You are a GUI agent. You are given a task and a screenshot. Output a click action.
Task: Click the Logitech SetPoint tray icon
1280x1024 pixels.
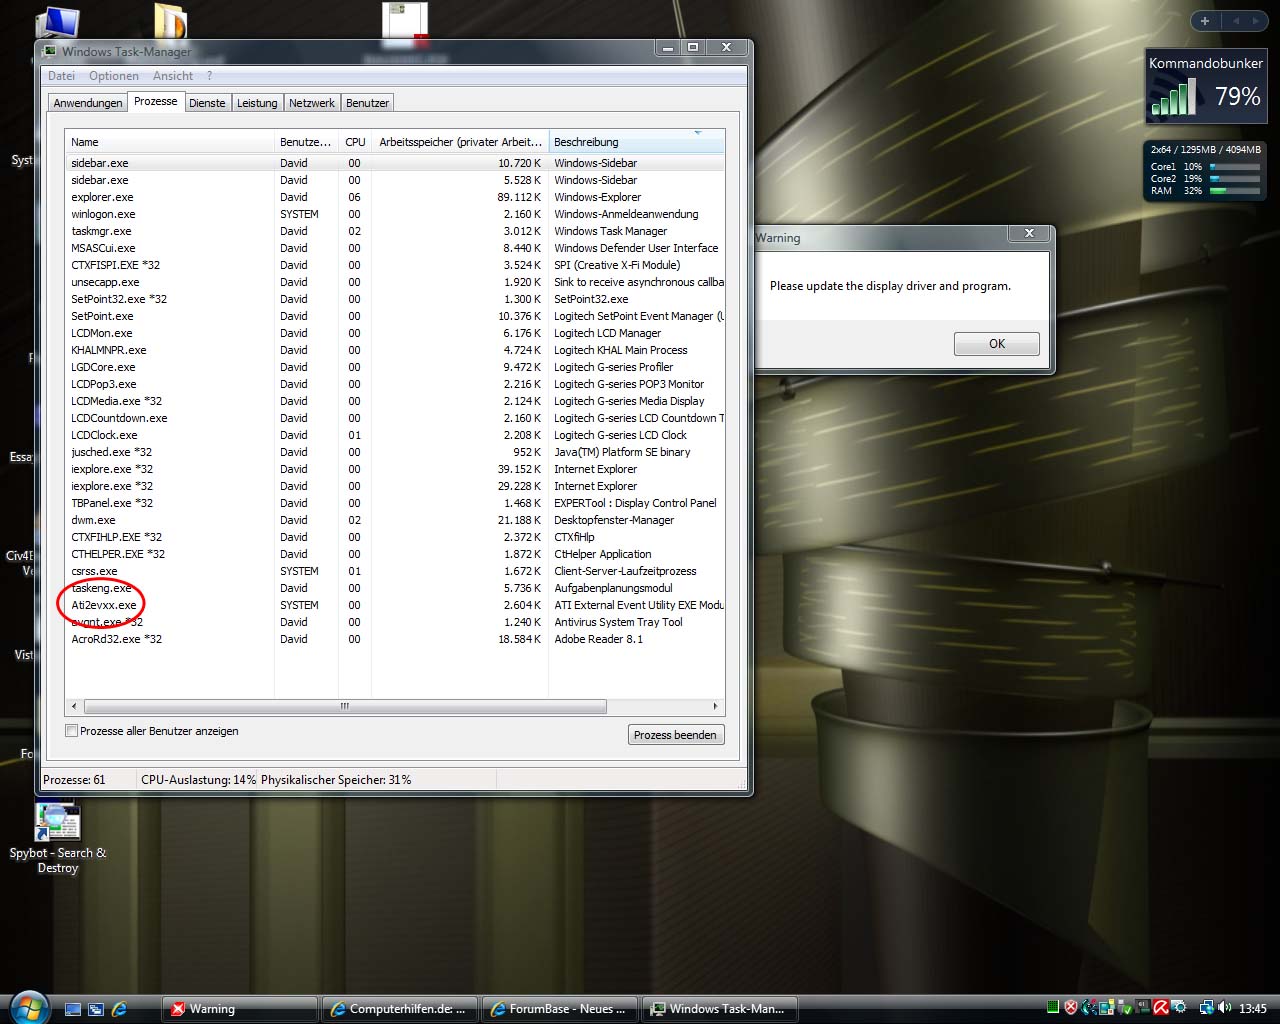[x=1088, y=1007]
